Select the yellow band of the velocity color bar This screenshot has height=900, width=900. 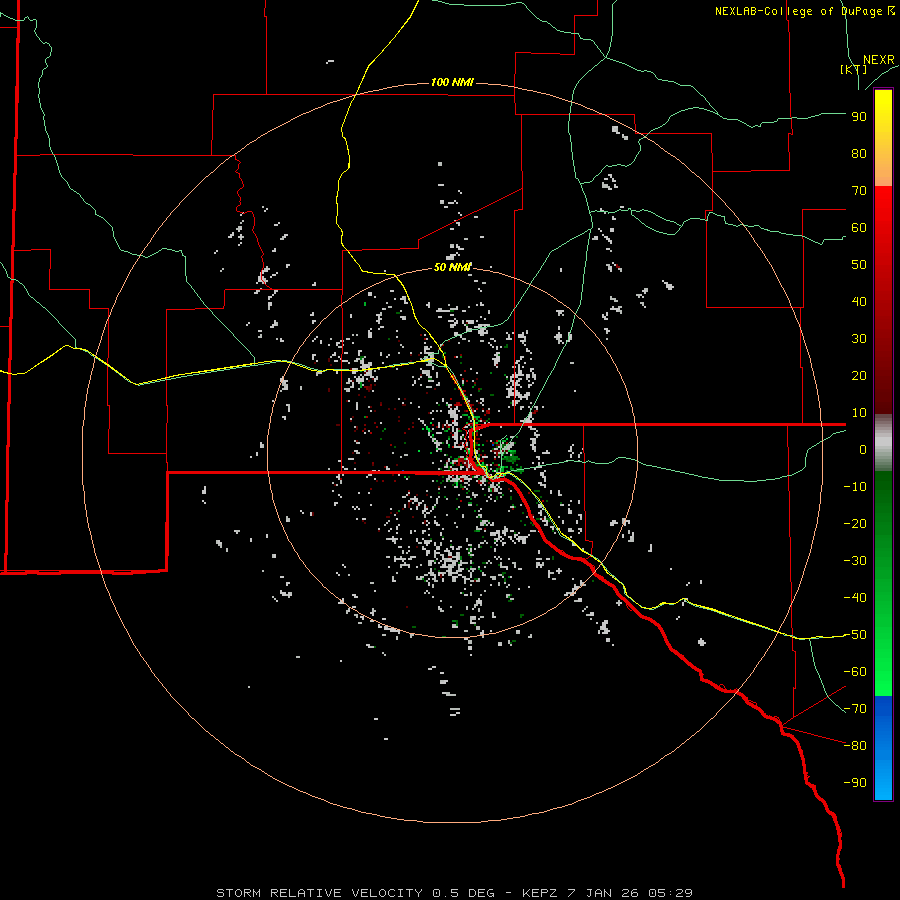click(x=883, y=138)
